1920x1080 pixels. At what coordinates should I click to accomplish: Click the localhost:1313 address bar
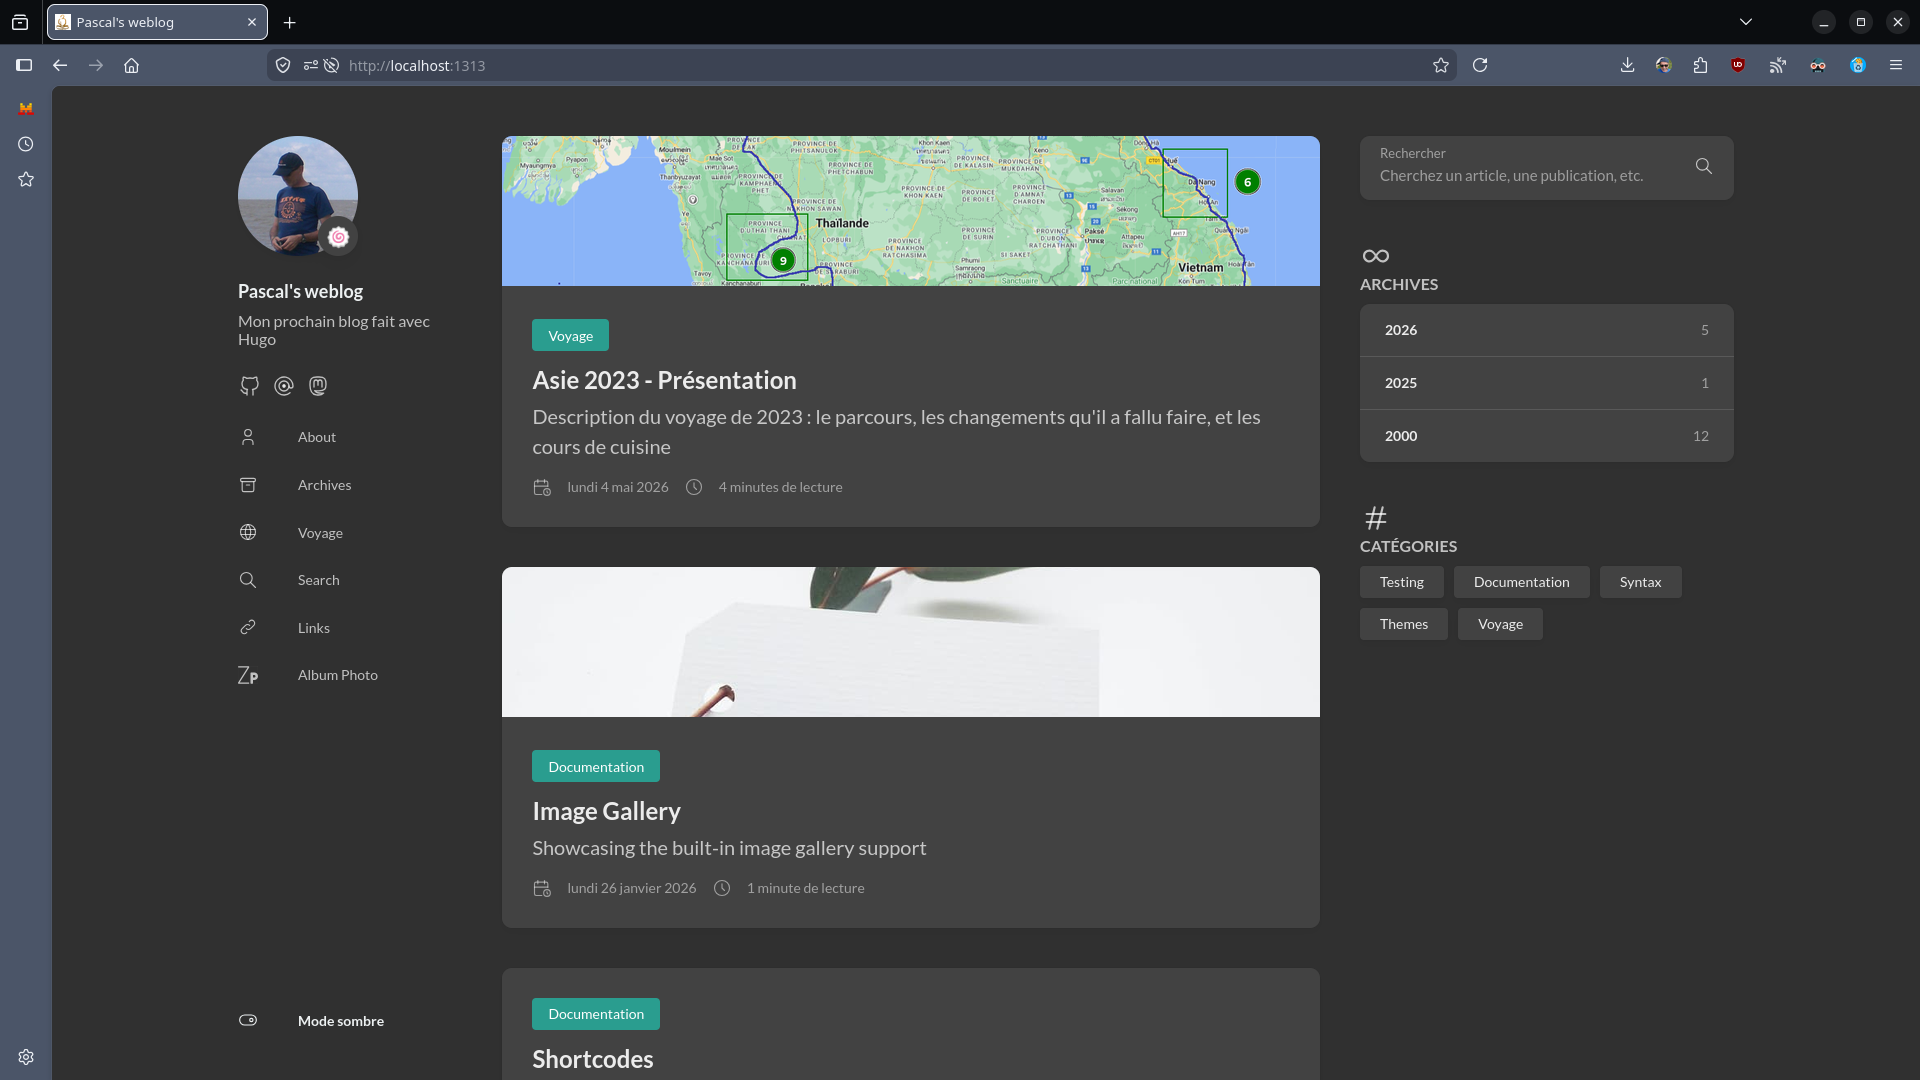click(x=860, y=65)
